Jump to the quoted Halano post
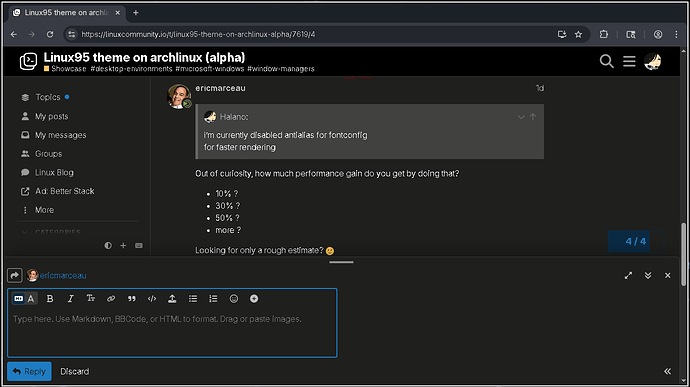This screenshot has height=387, width=690. coord(533,117)
